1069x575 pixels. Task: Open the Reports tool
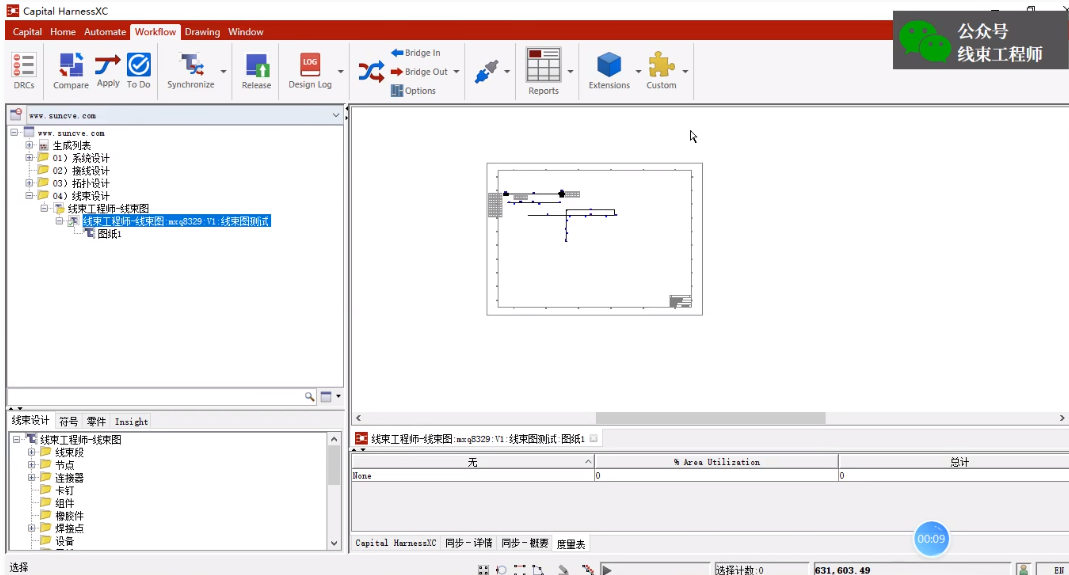pyautogui.click(x=543, y=71)
